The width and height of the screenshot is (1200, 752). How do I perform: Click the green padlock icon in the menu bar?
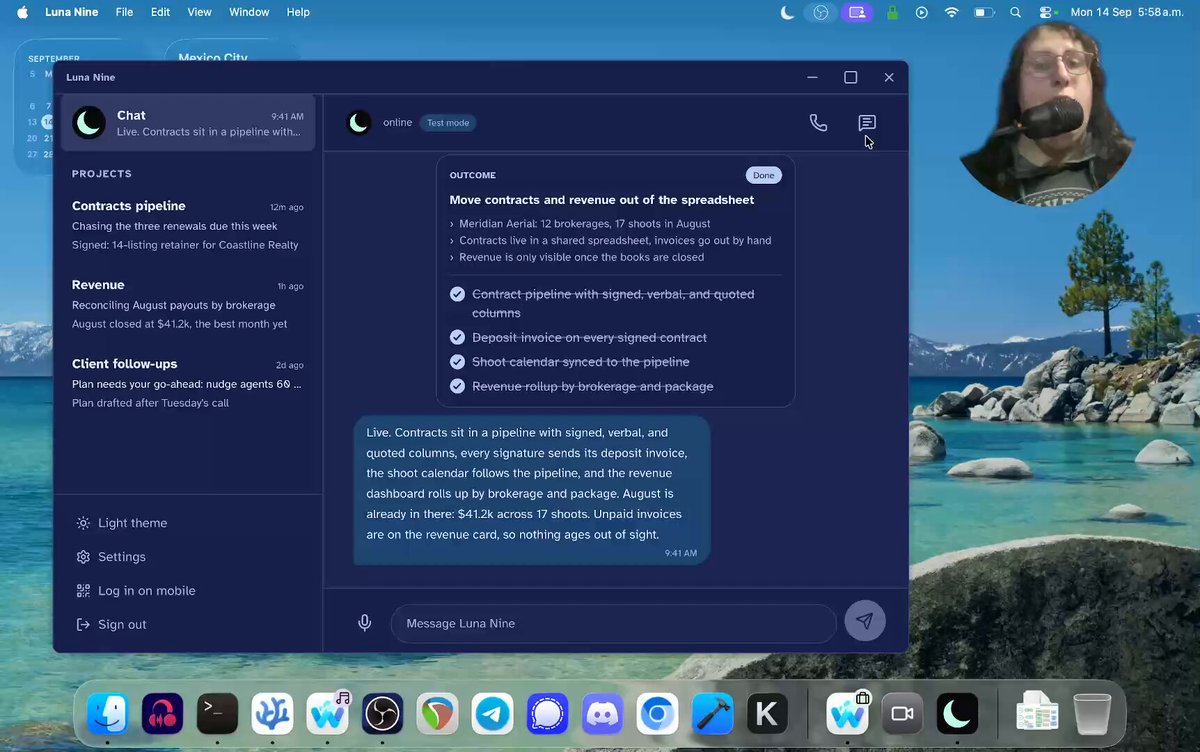coord(892,12)
